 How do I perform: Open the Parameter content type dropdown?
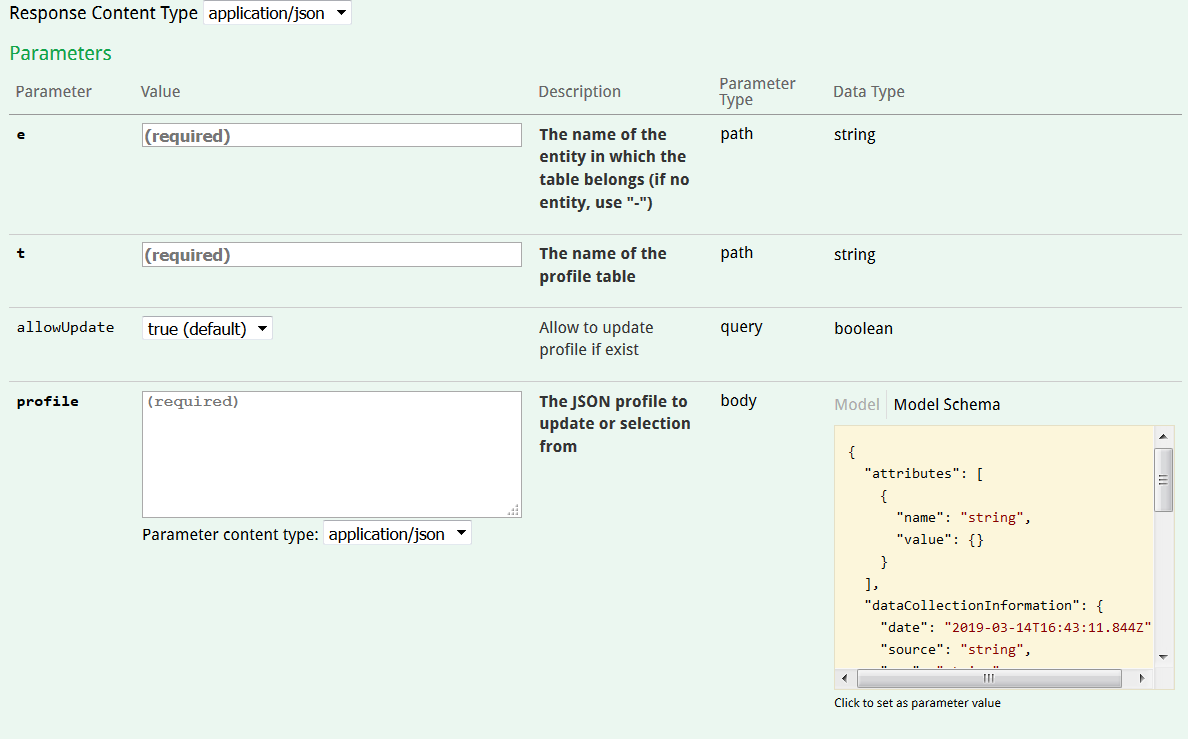(397, 534)
